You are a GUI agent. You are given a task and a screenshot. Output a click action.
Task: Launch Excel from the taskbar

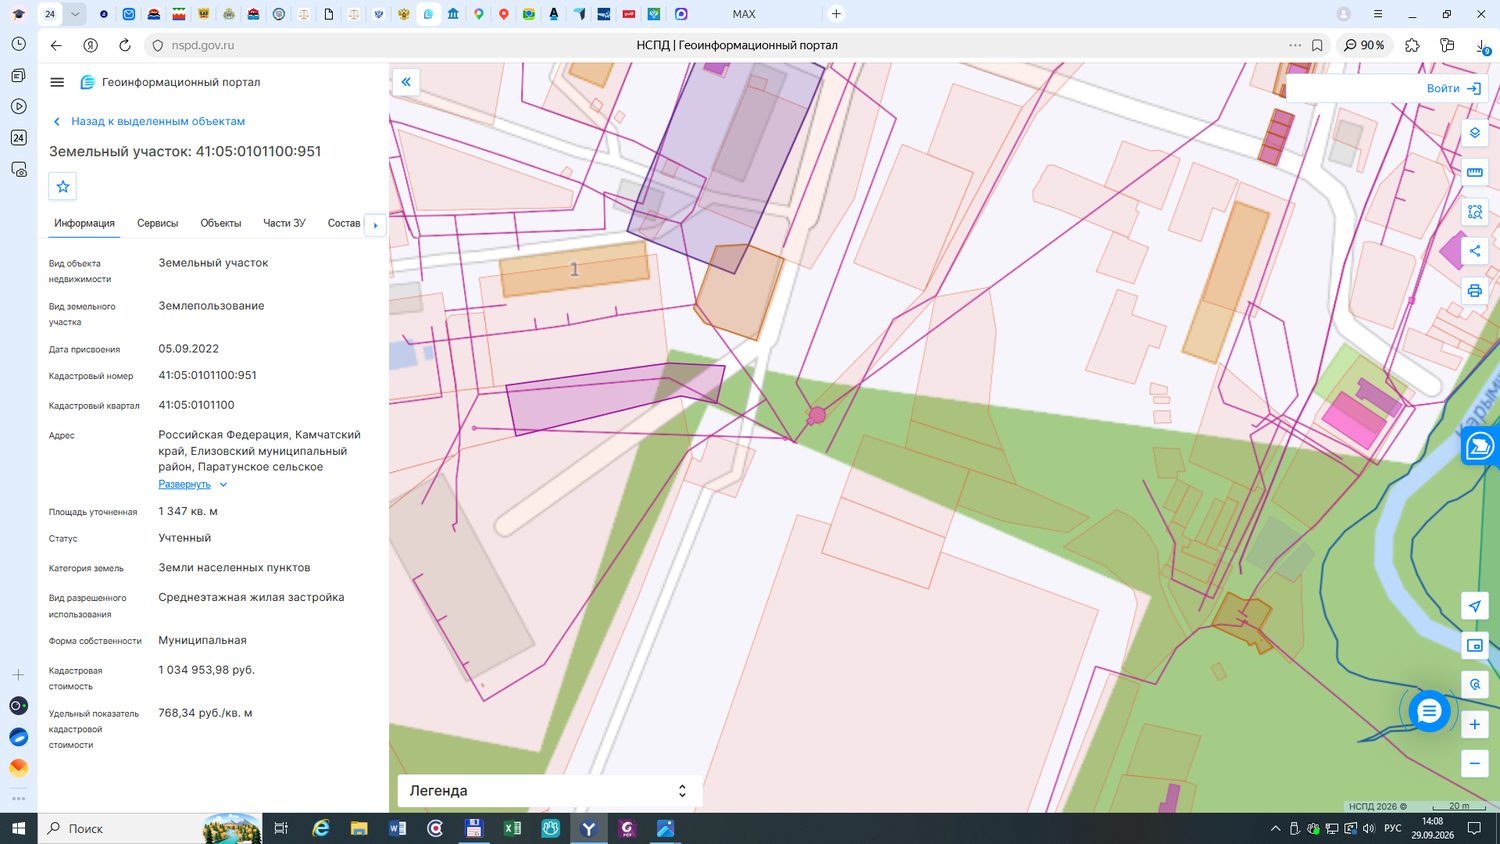512,828
